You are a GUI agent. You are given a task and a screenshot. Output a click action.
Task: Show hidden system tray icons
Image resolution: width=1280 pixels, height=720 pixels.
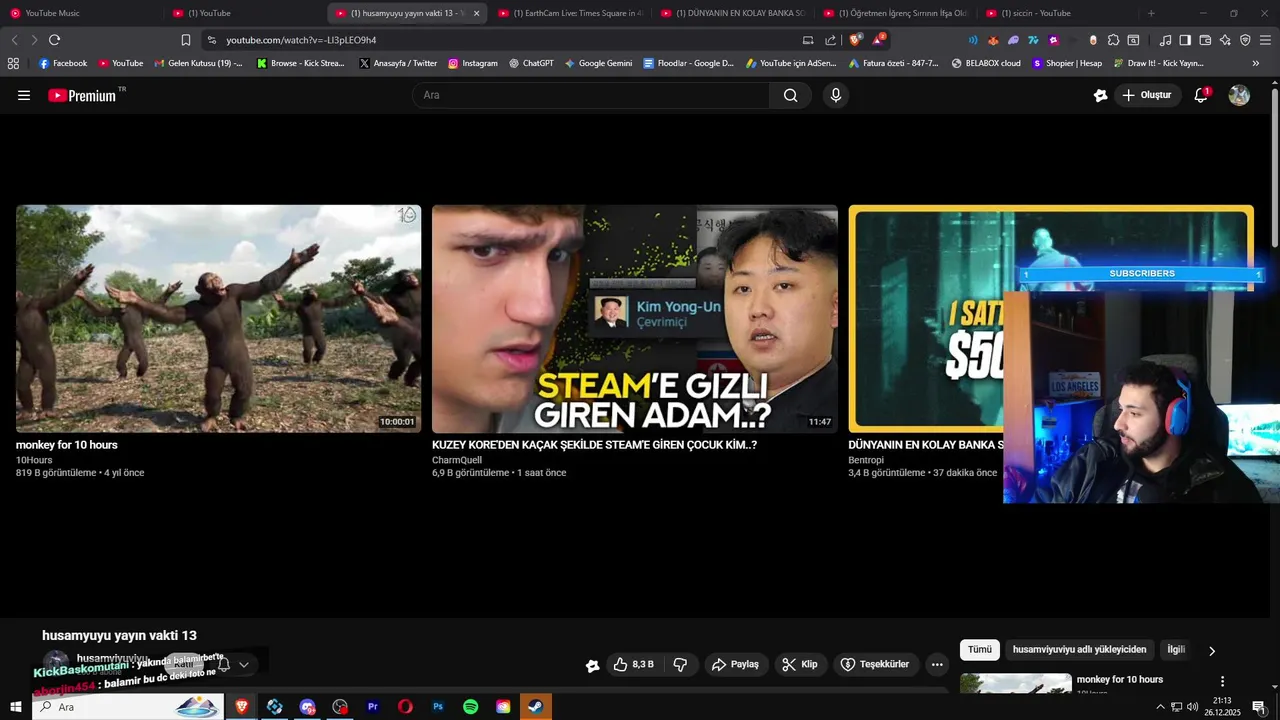point(1160,707)
